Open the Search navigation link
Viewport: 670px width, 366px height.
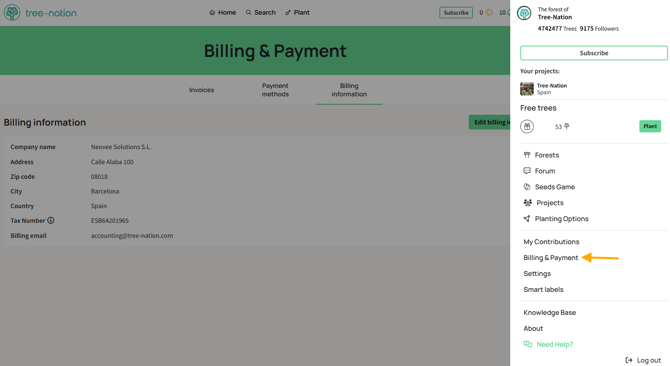[x=261, y=12]
